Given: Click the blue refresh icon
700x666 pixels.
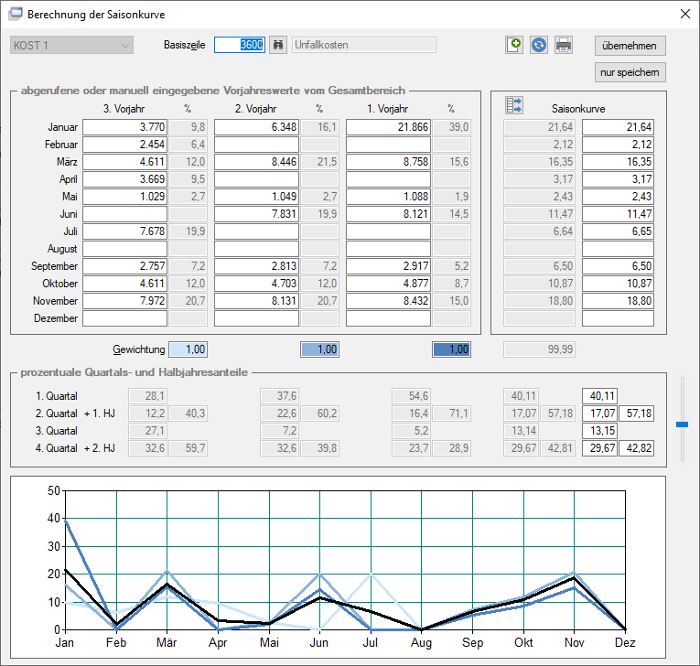Looking at the screenshot, I should (x=539, y=45).
